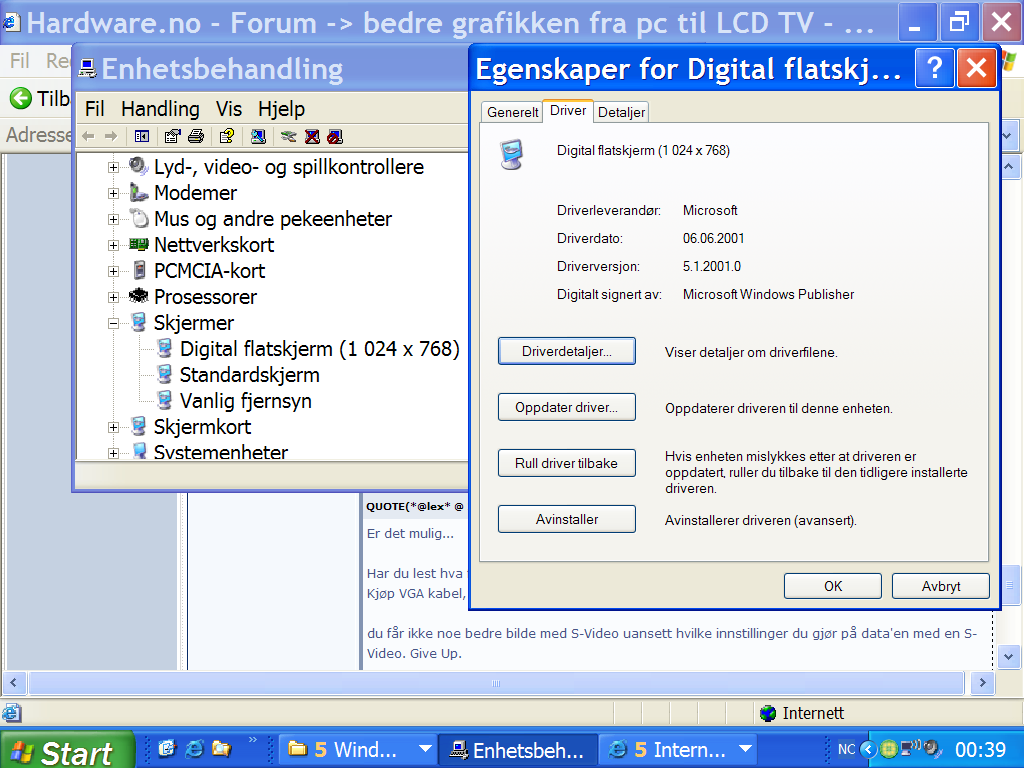This screenshot has width=1024, height=768.
Task: Click the Start button
Action: (x=67, y=750)
